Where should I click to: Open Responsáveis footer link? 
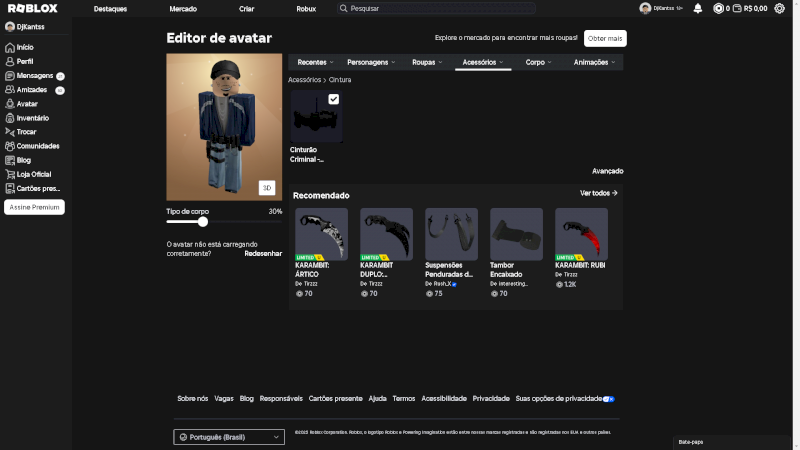tap(281, 399)
